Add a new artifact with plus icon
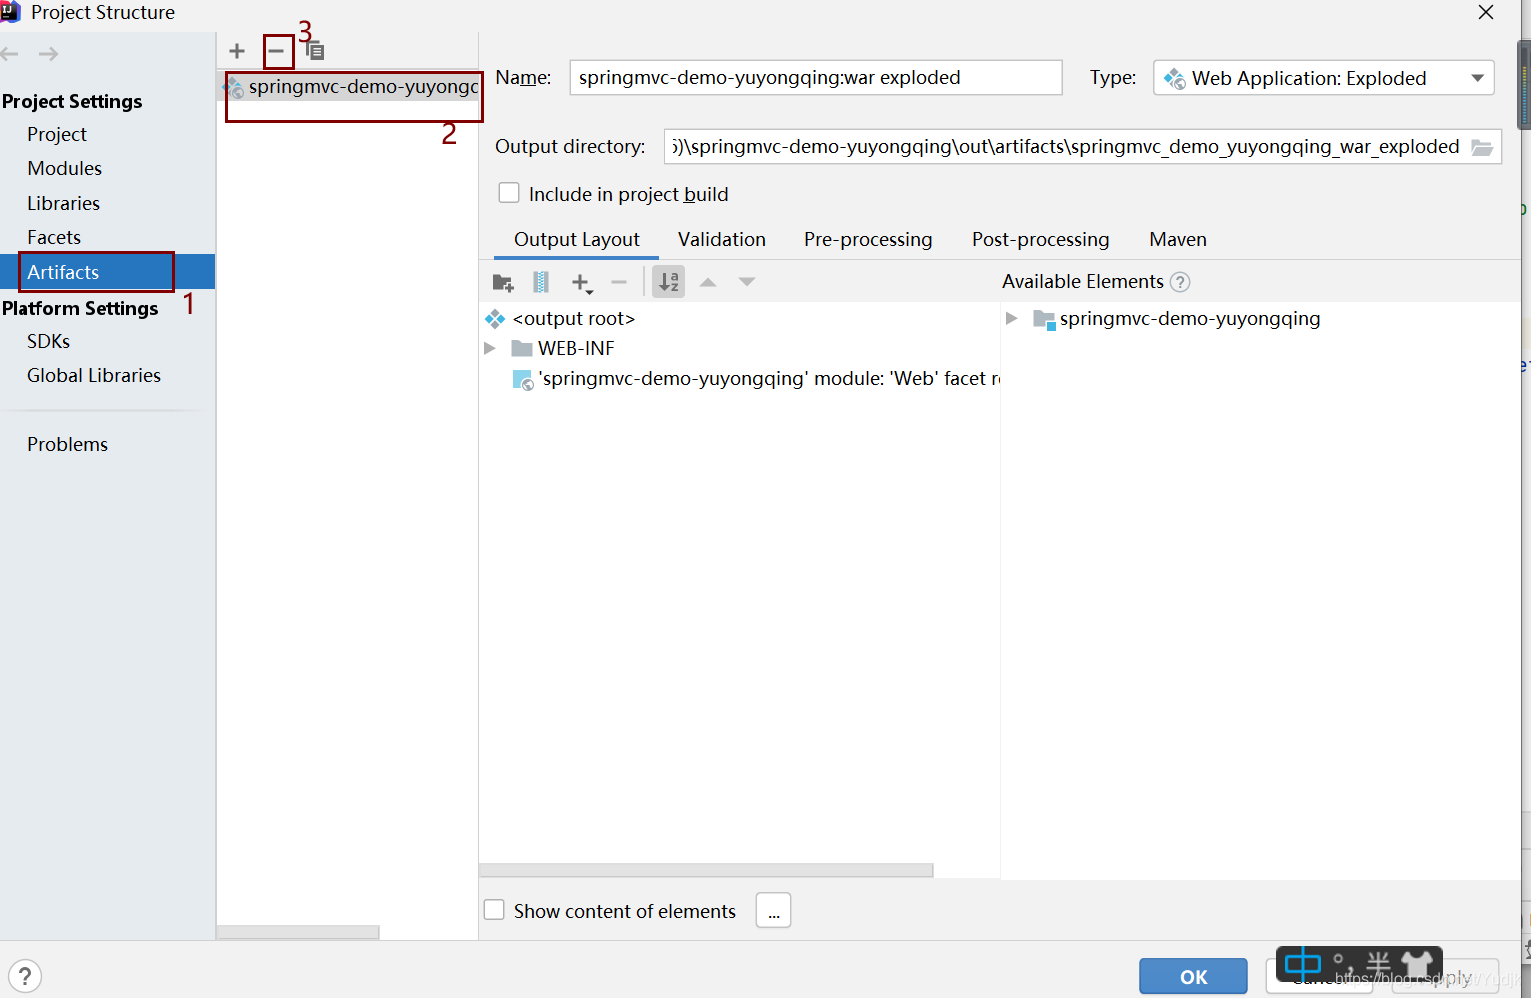This screenshot has height=998, width=1531. (x=237, y=51)
